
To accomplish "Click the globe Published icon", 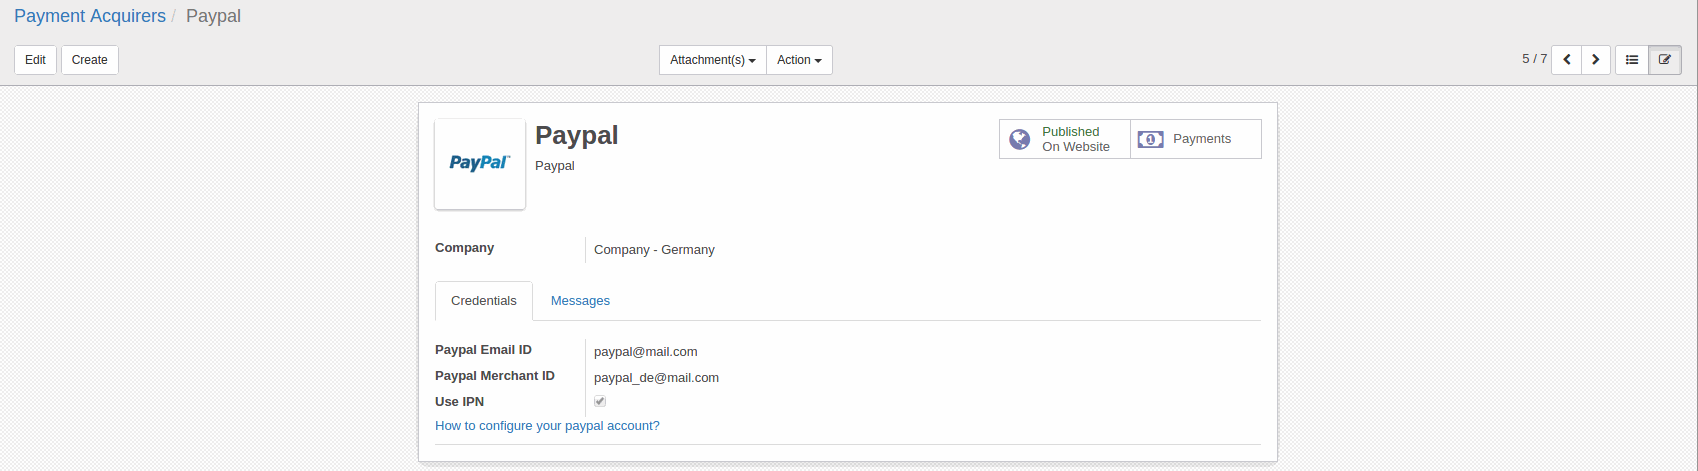I will pyautogui.click(x=1019, y=139).
